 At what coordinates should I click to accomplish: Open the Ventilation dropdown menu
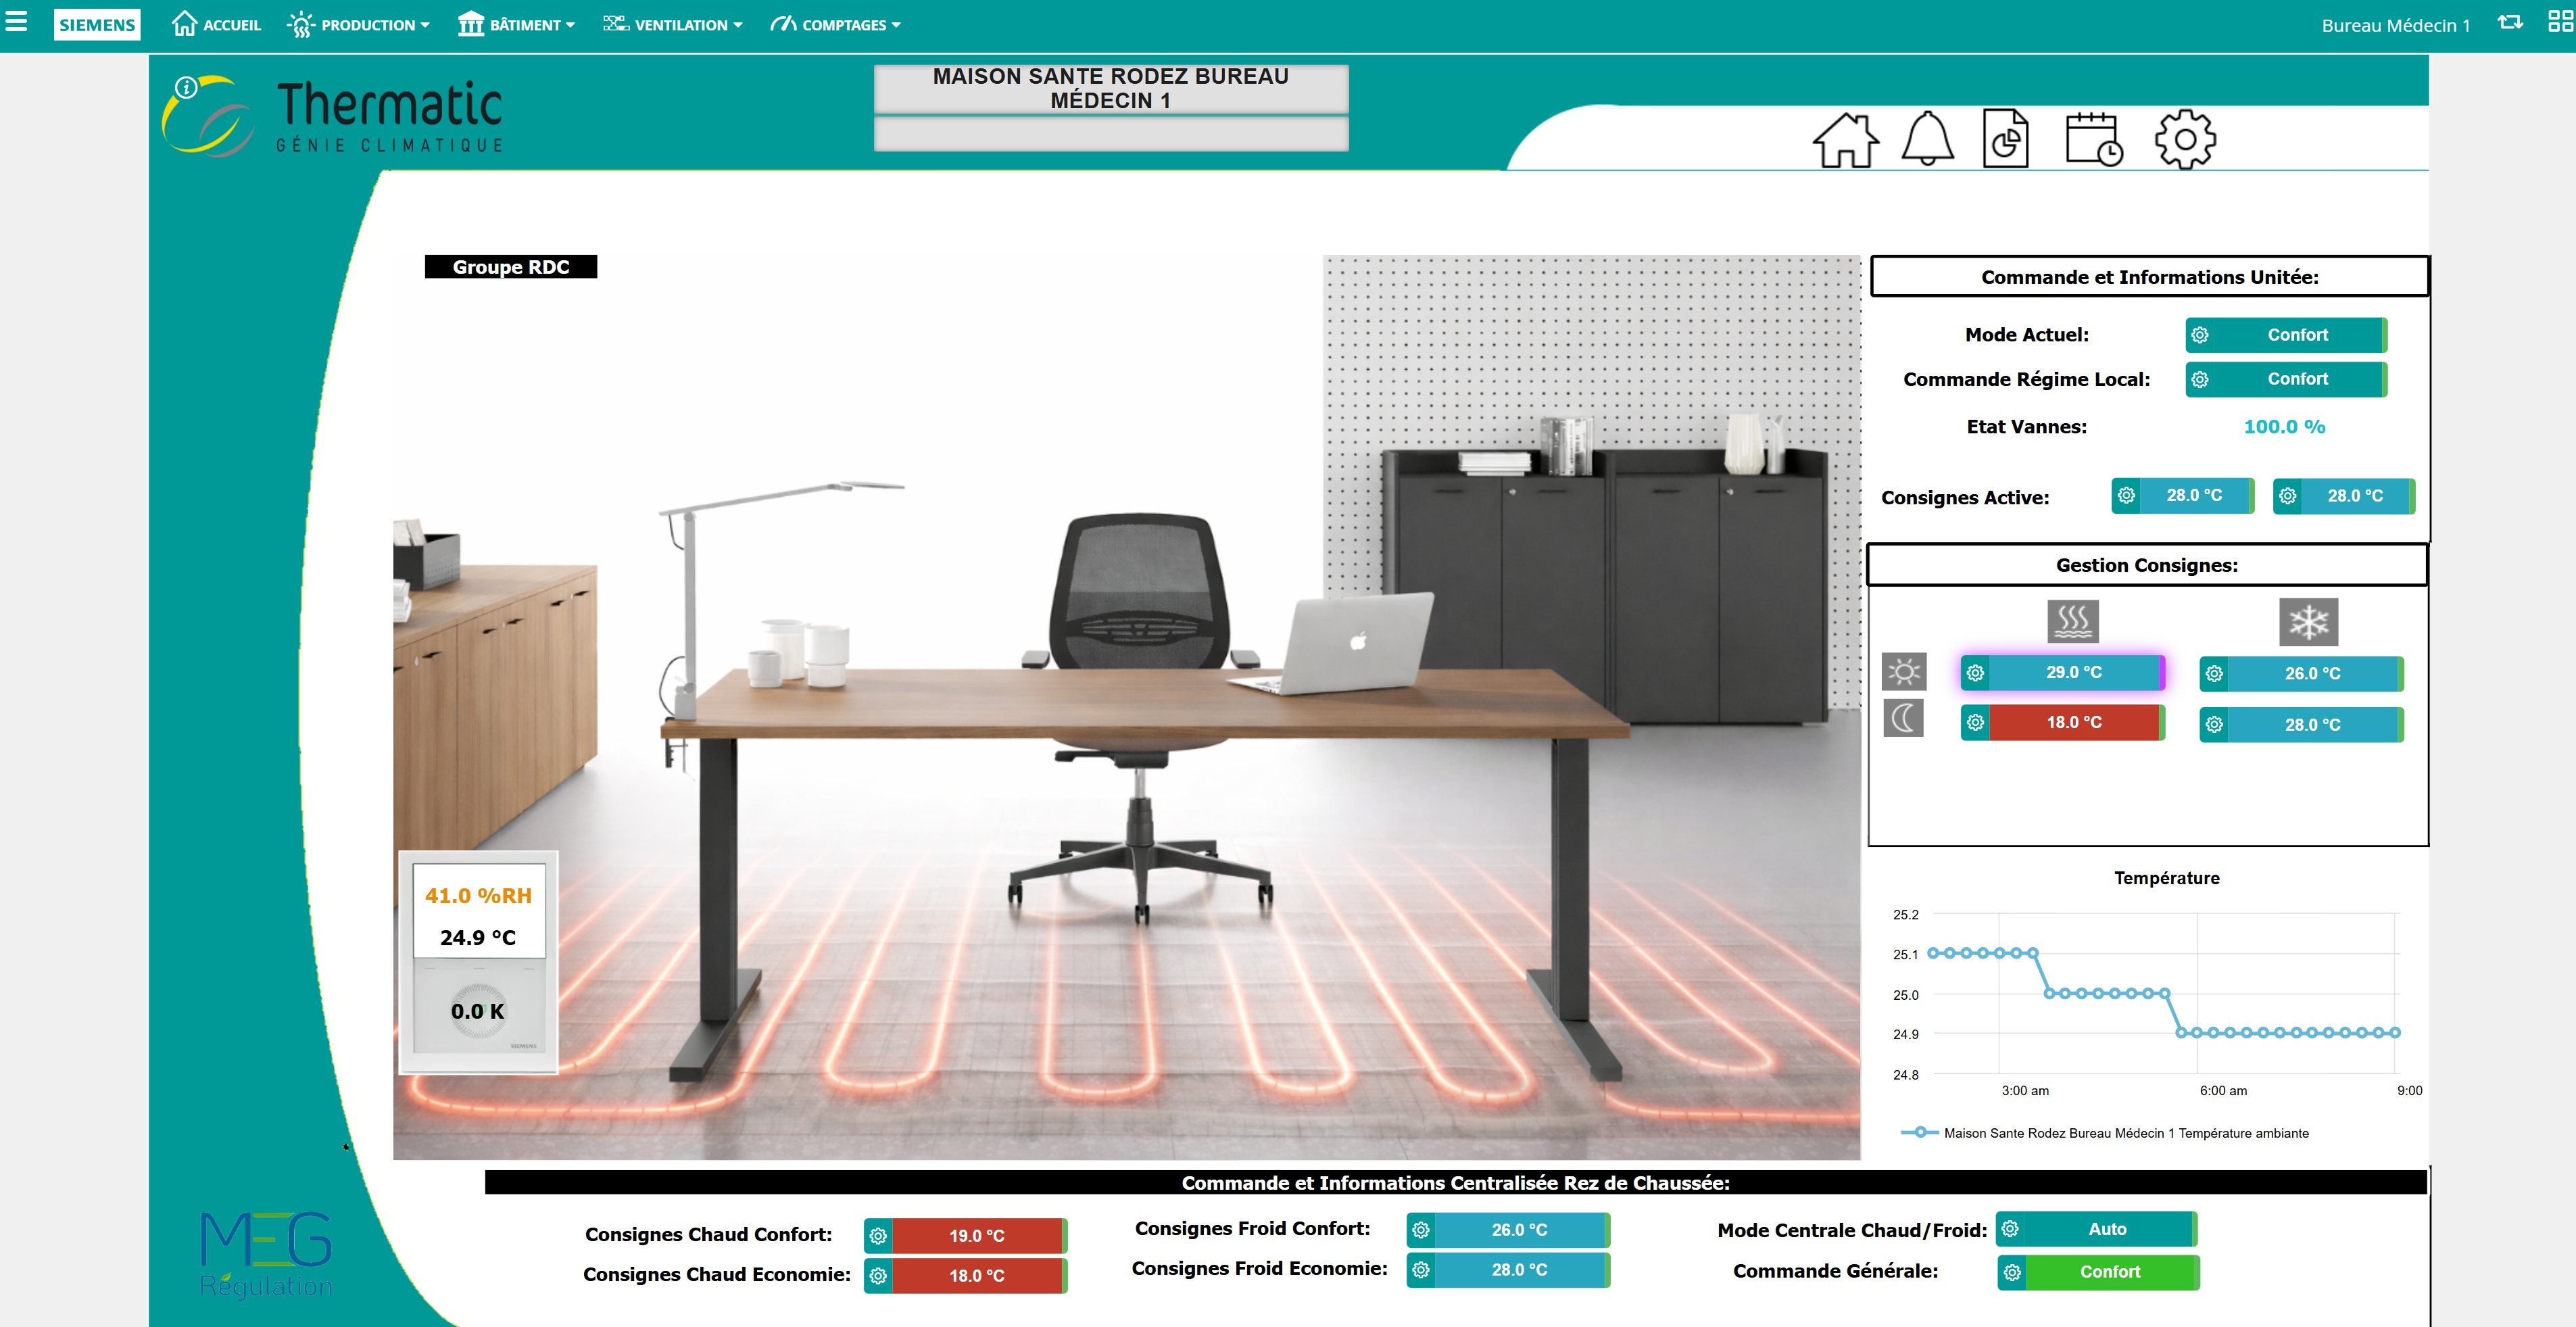pyautogui.click(x=672, y=25)
